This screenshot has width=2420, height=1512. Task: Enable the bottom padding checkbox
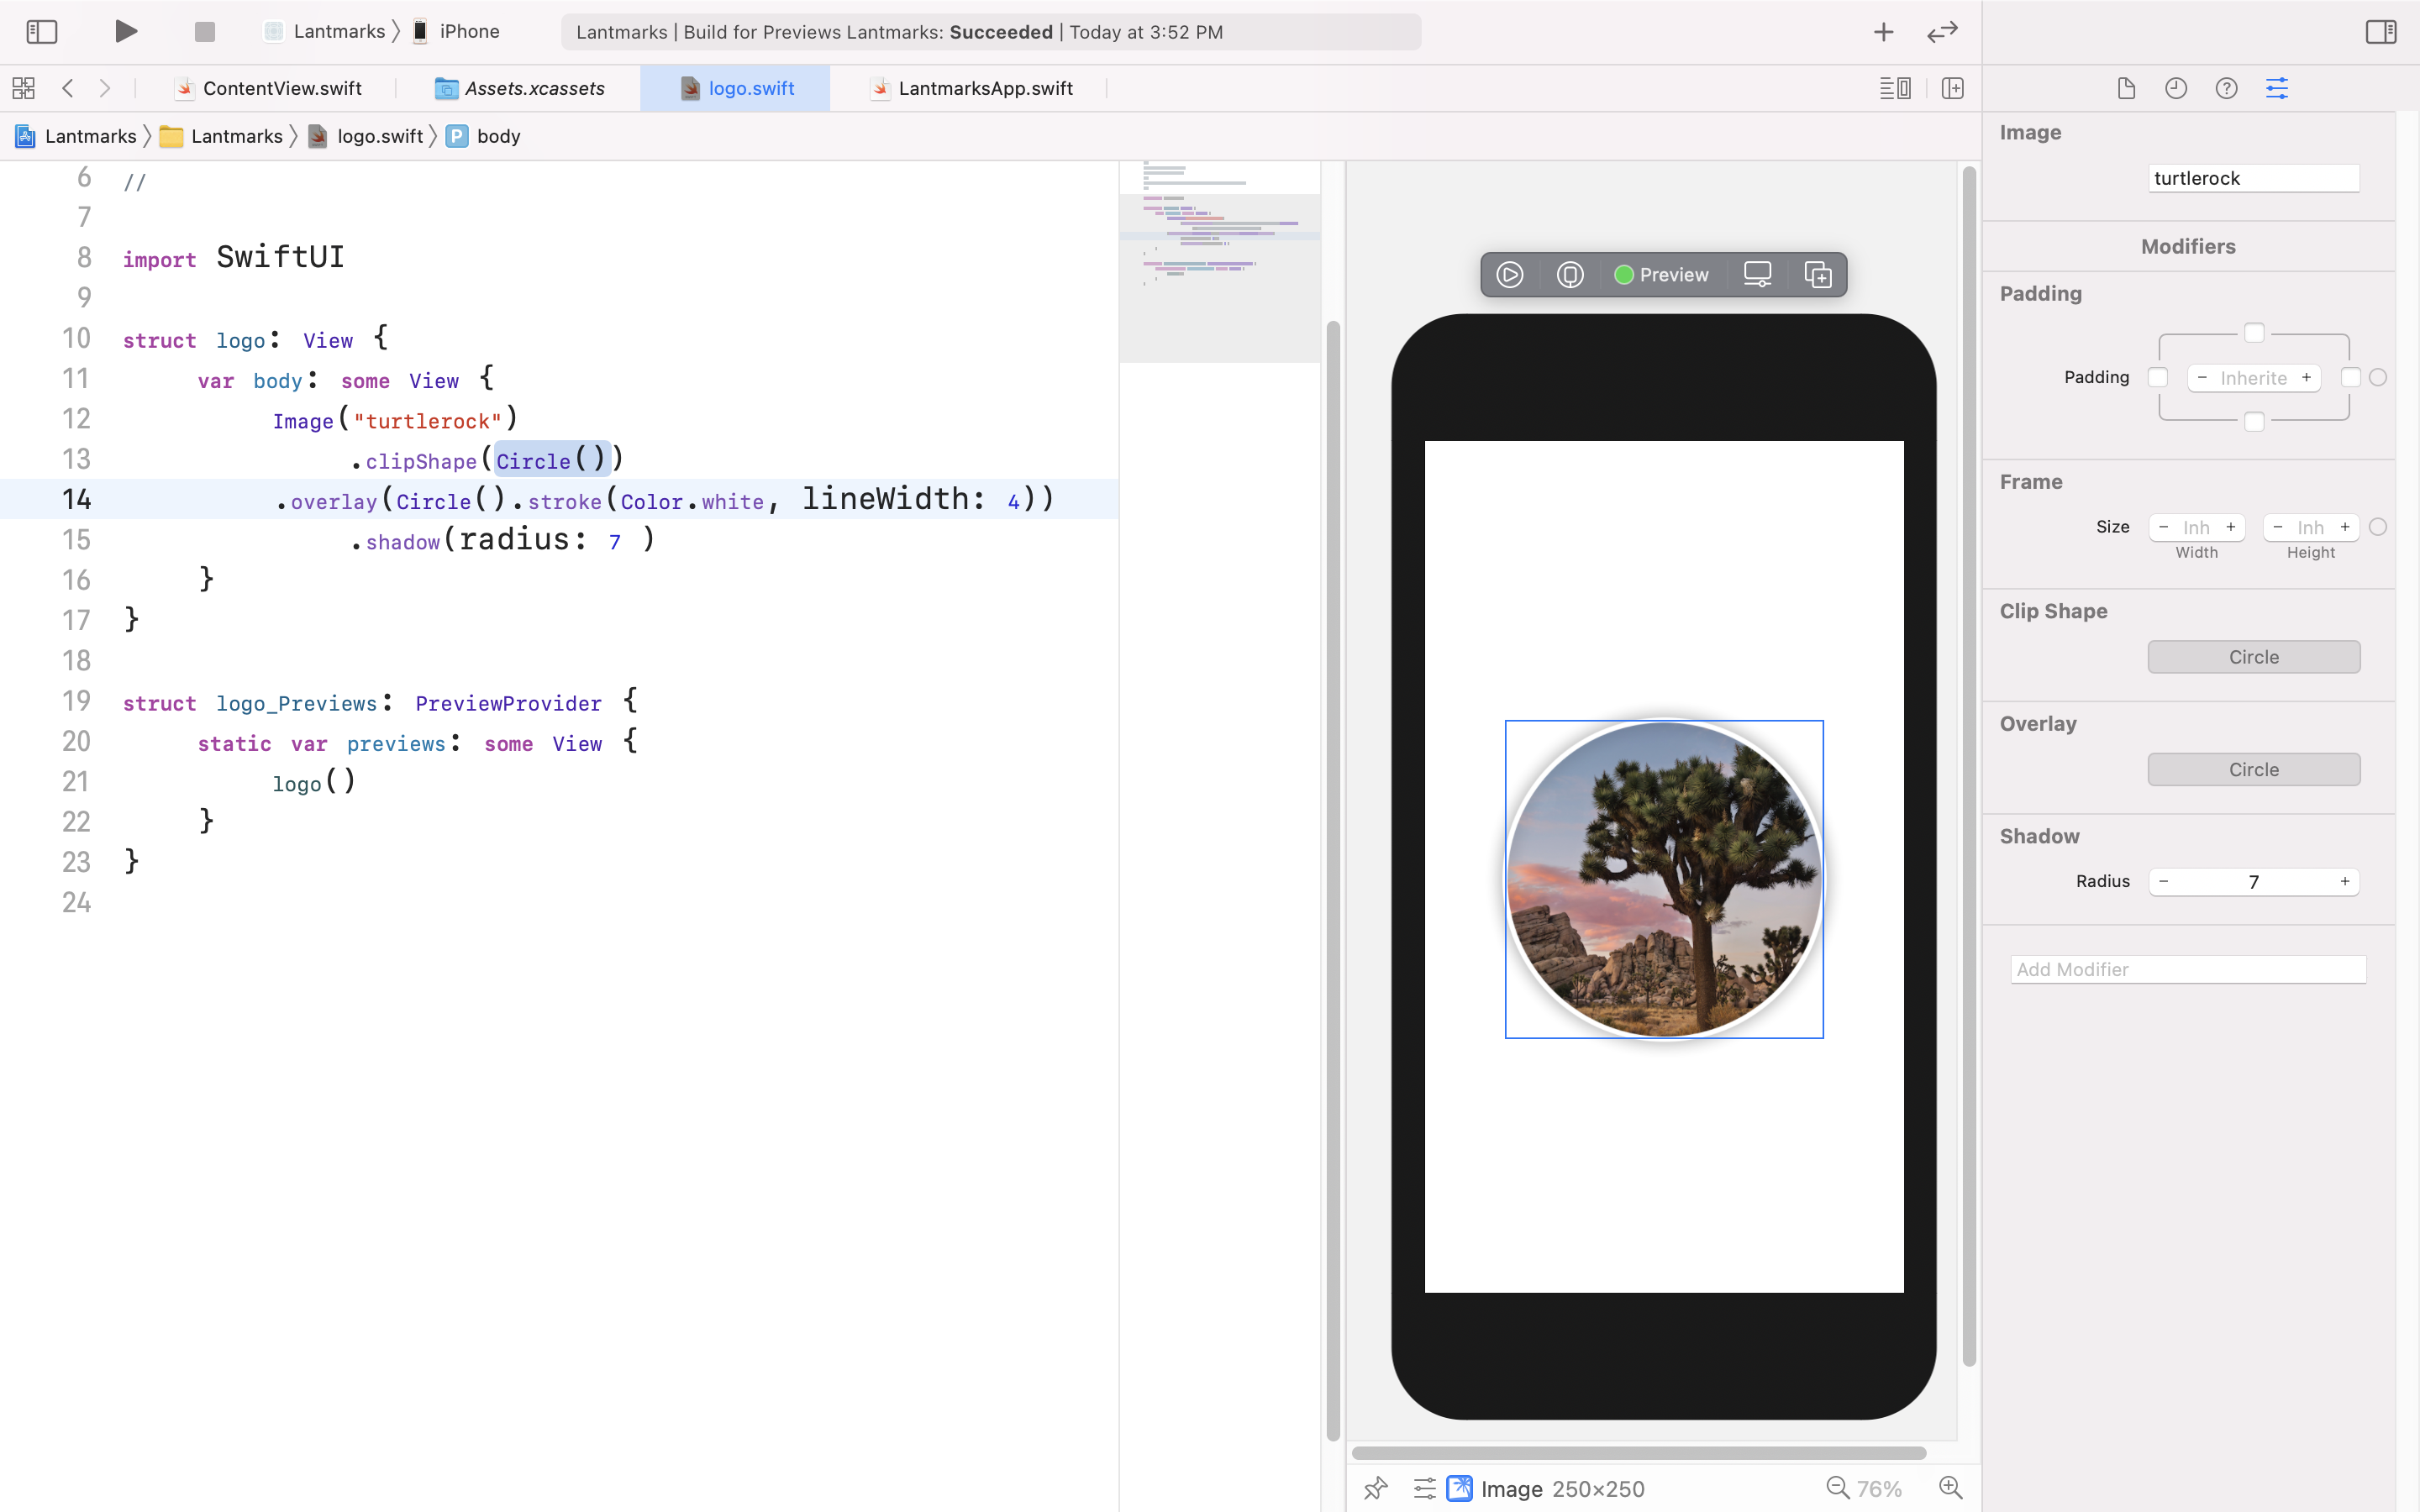[x=2254, y=422]
